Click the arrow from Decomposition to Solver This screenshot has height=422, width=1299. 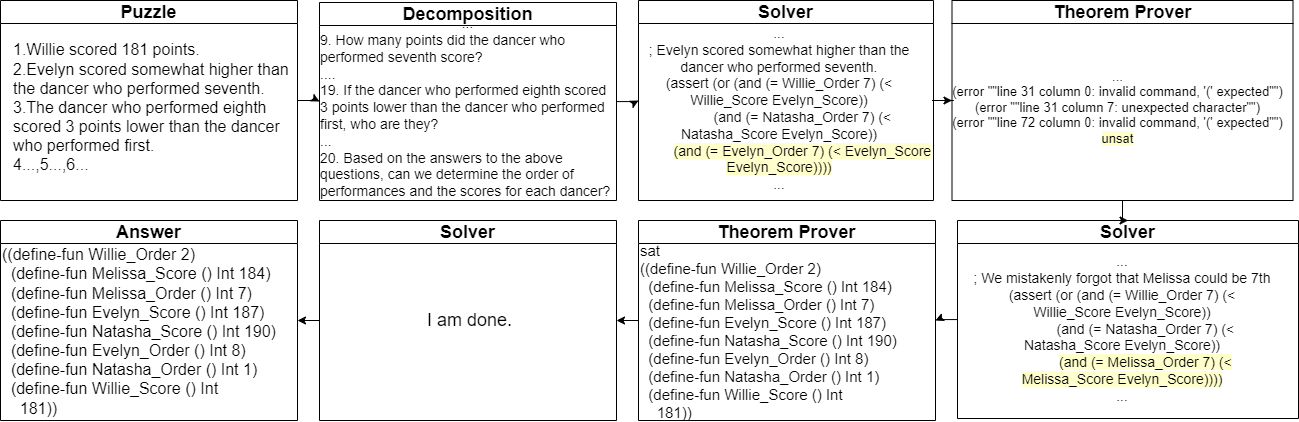click(x=628, y=101)
